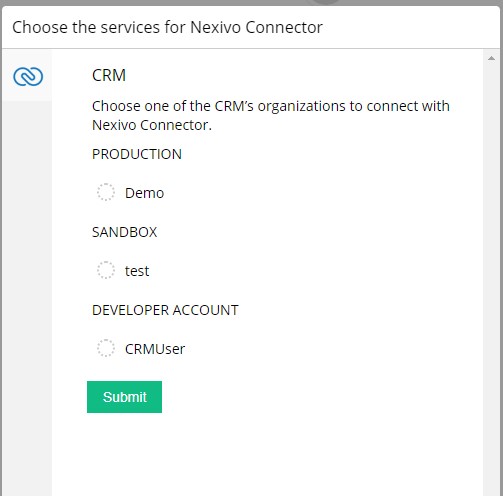Click the dialog title about Nexivo Connector
This screenshot has height=496, width=503.
point(167,27)
